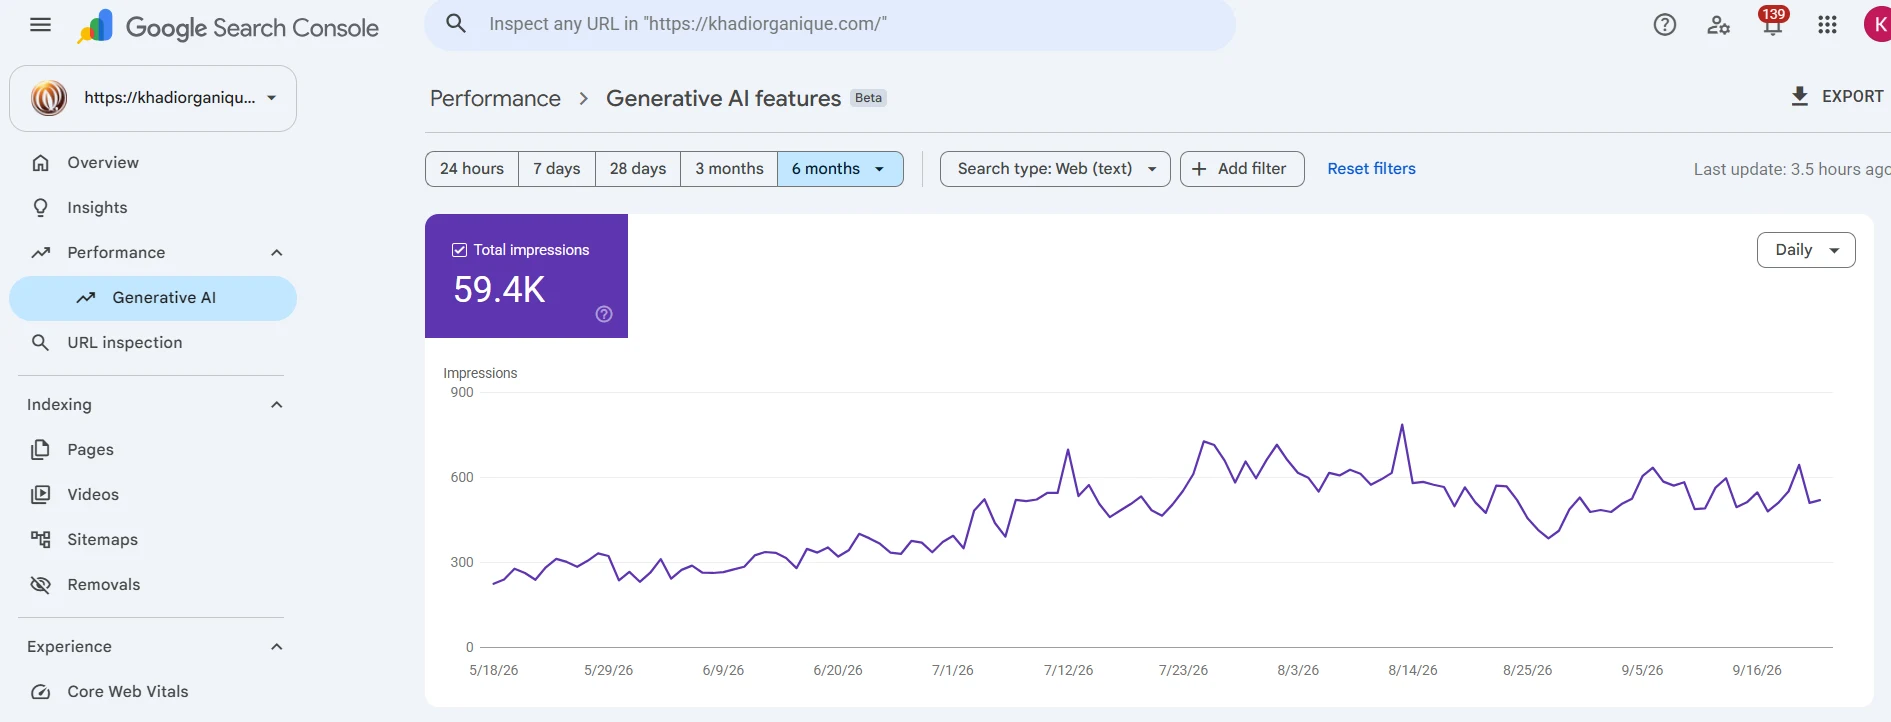
Task: Click the Beta badge
Action: (868, 98)
